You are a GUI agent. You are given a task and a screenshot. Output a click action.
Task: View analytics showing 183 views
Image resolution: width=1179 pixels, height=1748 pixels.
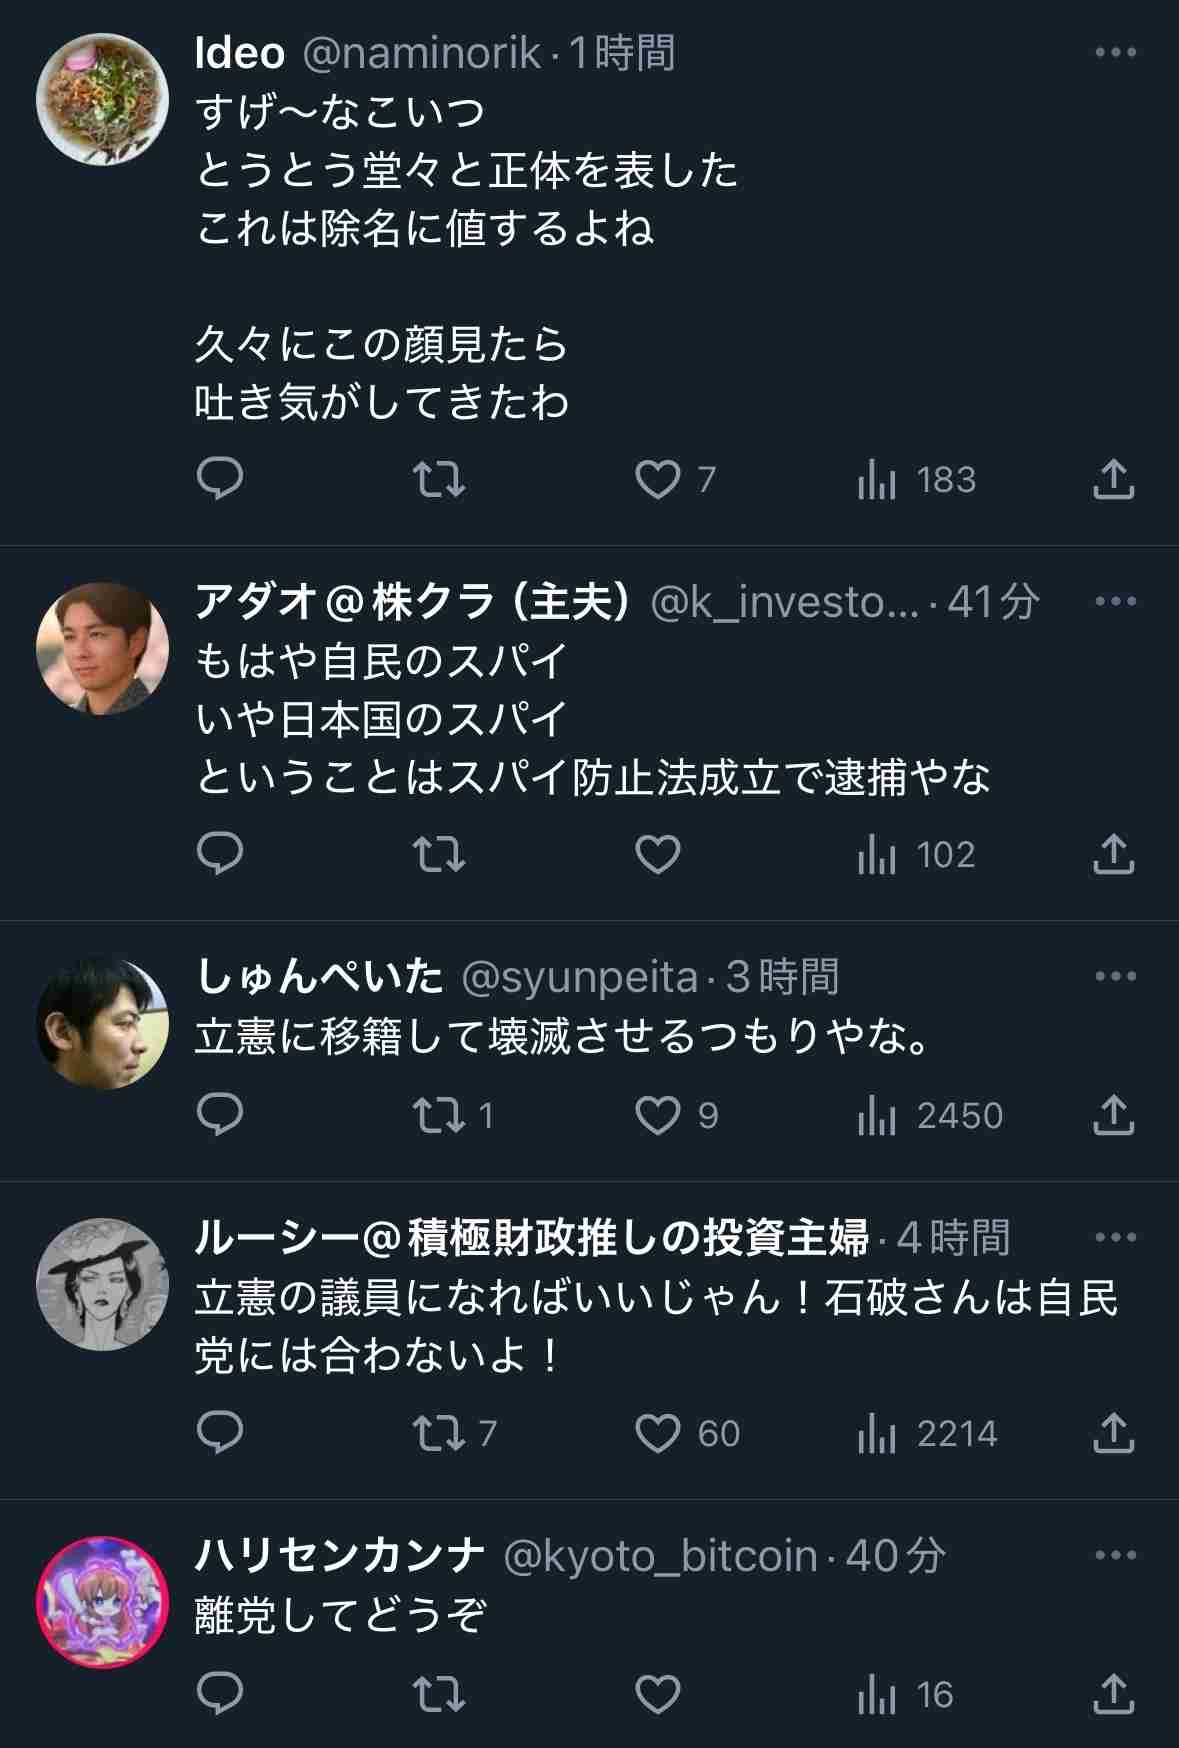coord(917,480)
